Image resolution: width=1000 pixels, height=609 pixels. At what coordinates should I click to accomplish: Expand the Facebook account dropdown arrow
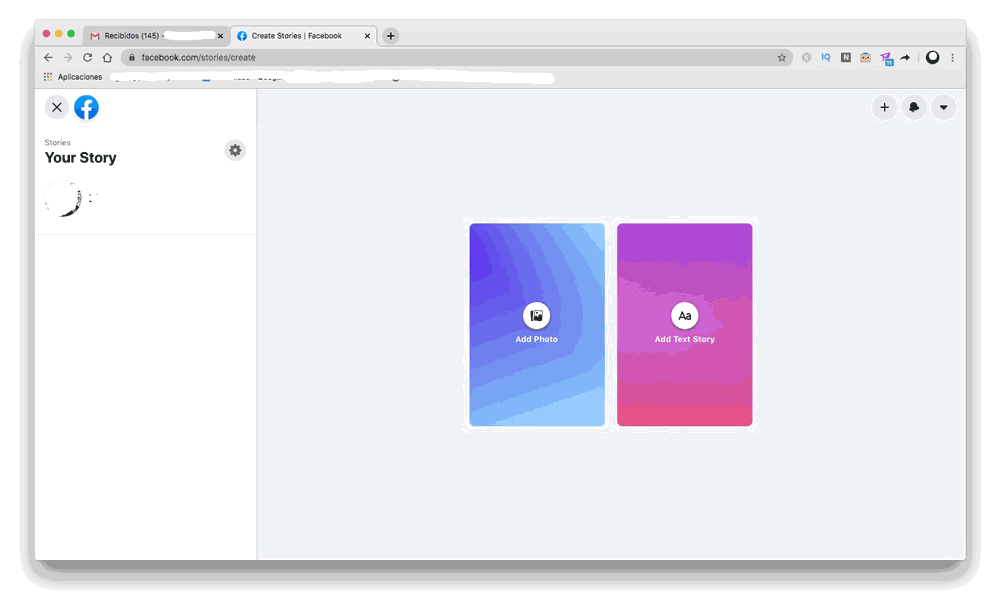943,107
